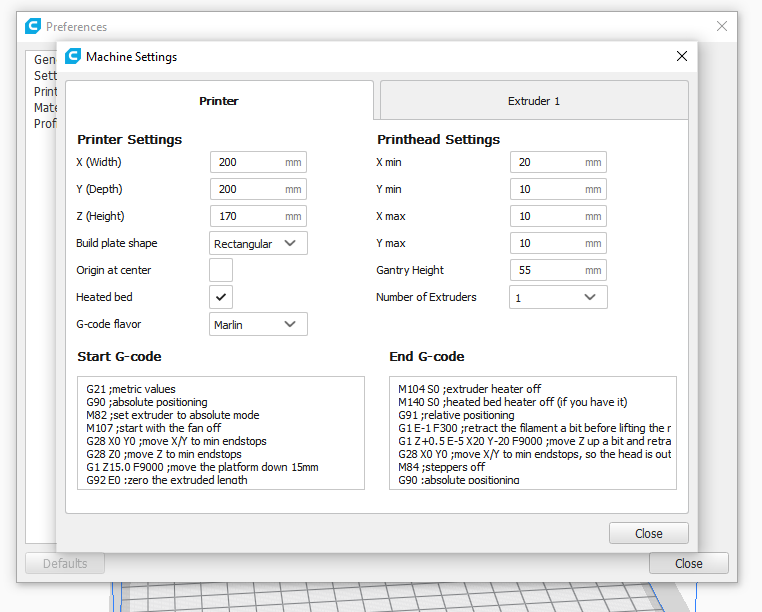The height and width of the screenshot is (612, 762).
Task: Edit the Z (Height) value field
Action: [247, 216]
